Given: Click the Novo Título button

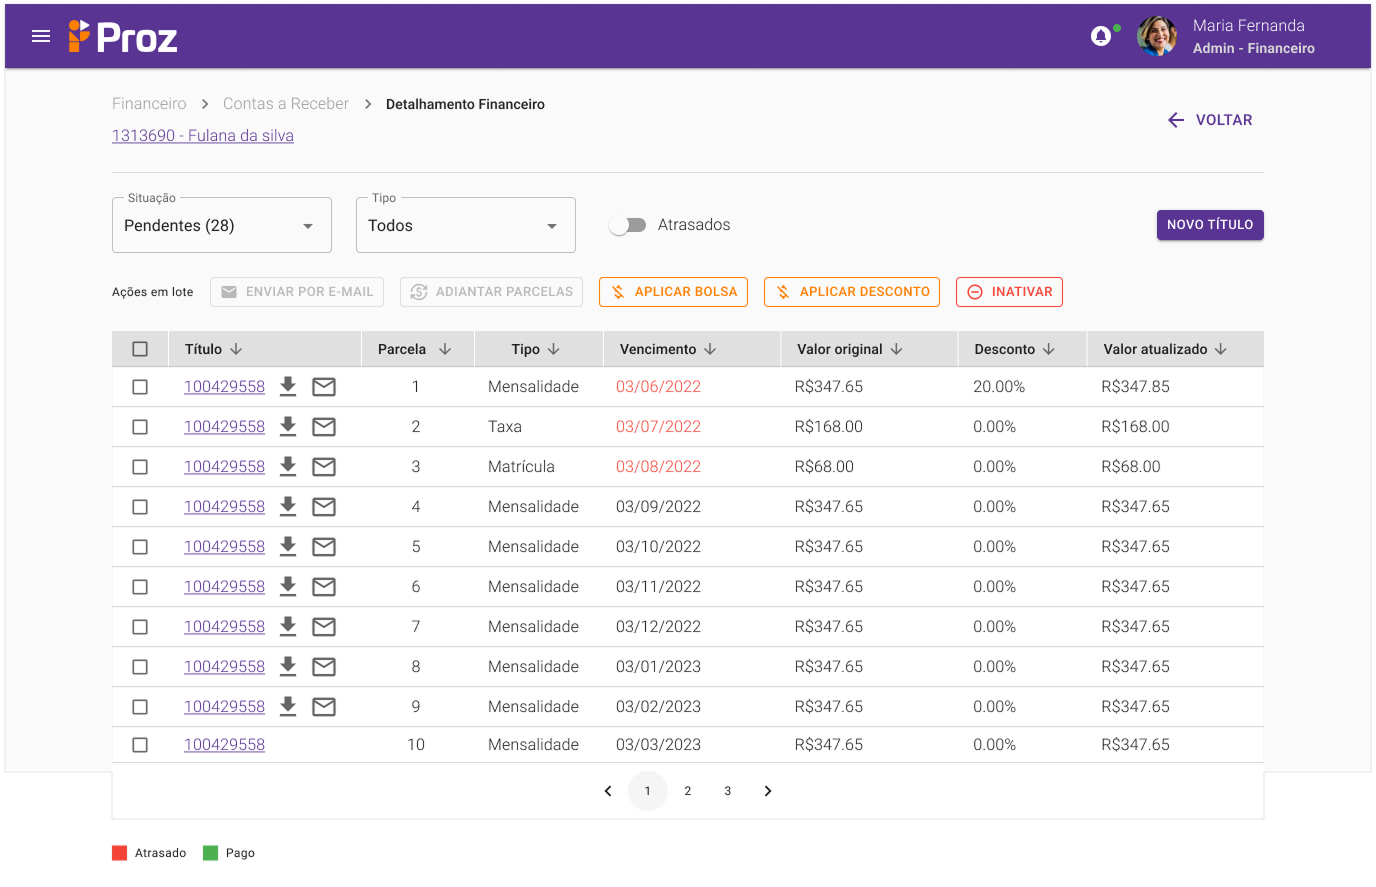Looking at the screenshot, I should click(x=1210, y=225).
